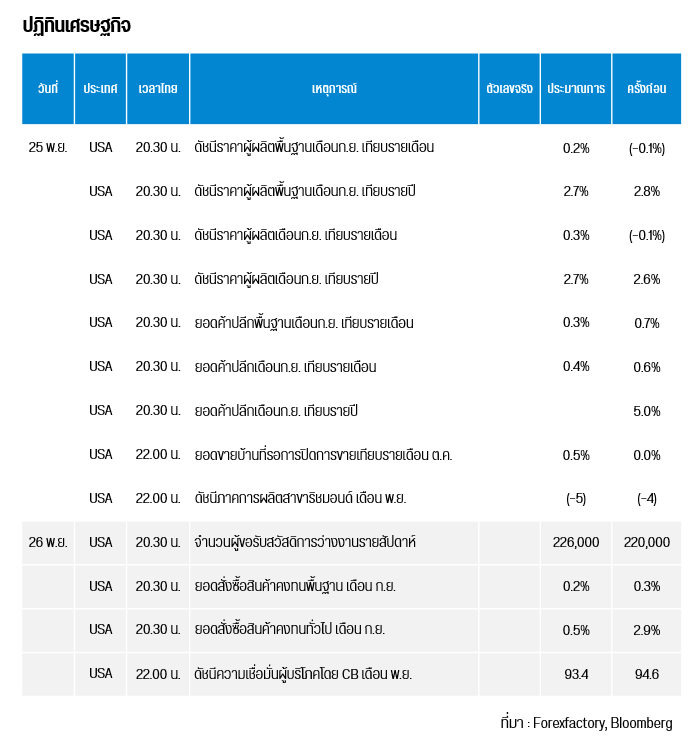699x744 pixels.
Task: Click the วันที่ column header
Action: click(x=48, y=89)
